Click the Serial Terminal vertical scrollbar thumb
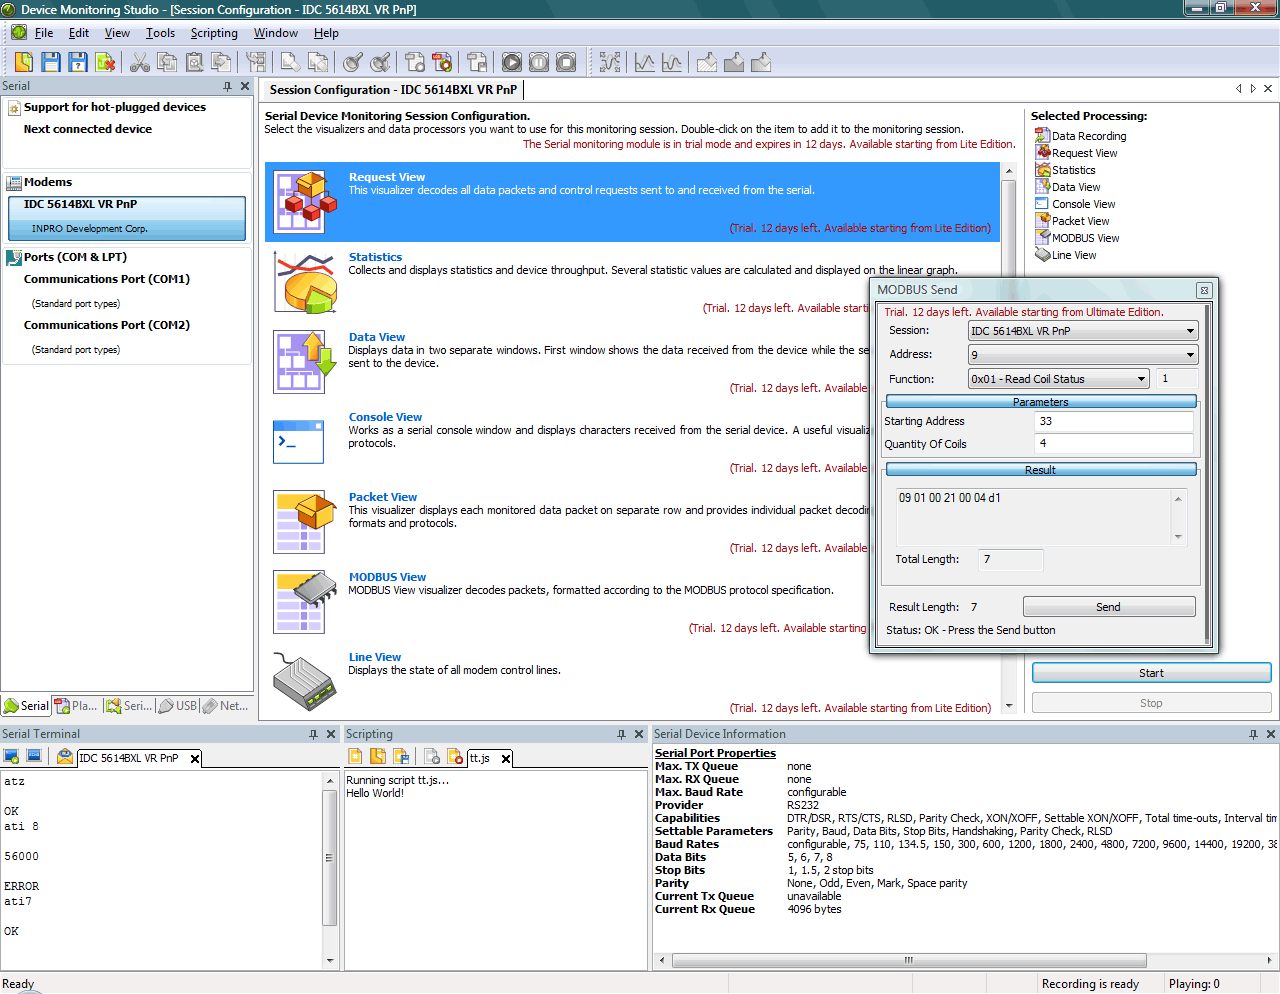1280x994 pixels. coord(329,858)
